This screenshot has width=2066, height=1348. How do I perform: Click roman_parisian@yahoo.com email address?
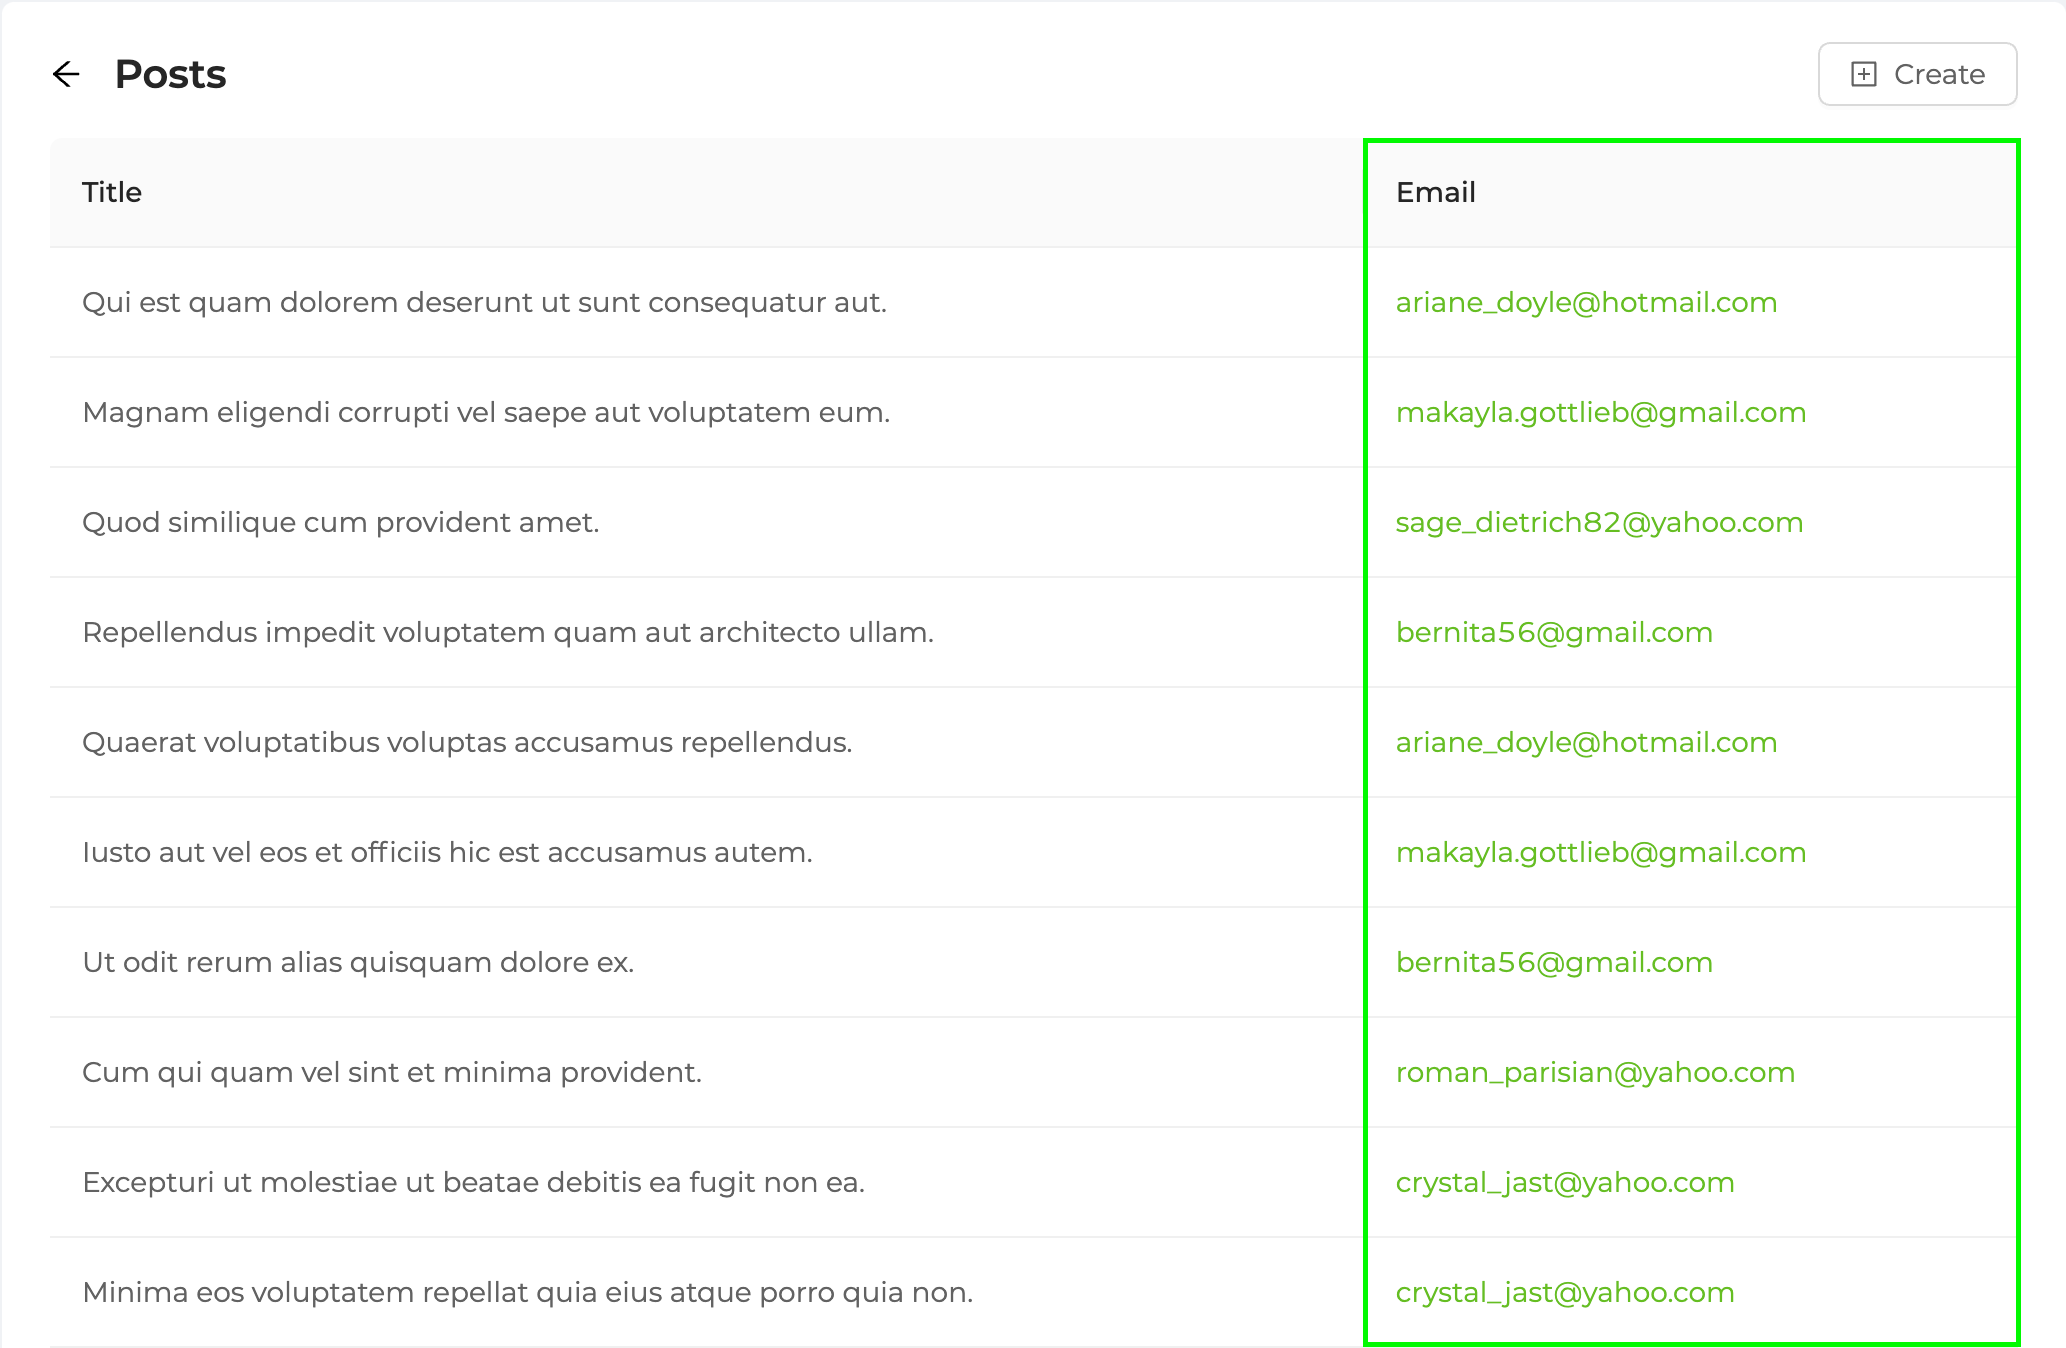click(x=1596, y=1072)
